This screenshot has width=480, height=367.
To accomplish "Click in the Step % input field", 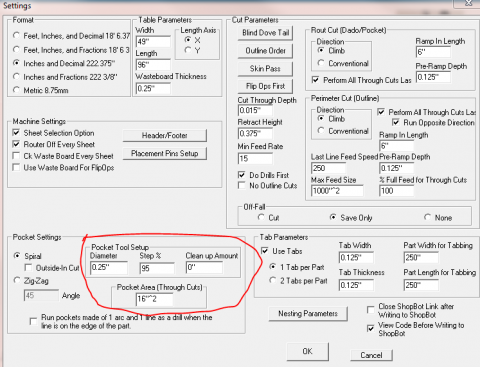I will [x=157, y=268].
